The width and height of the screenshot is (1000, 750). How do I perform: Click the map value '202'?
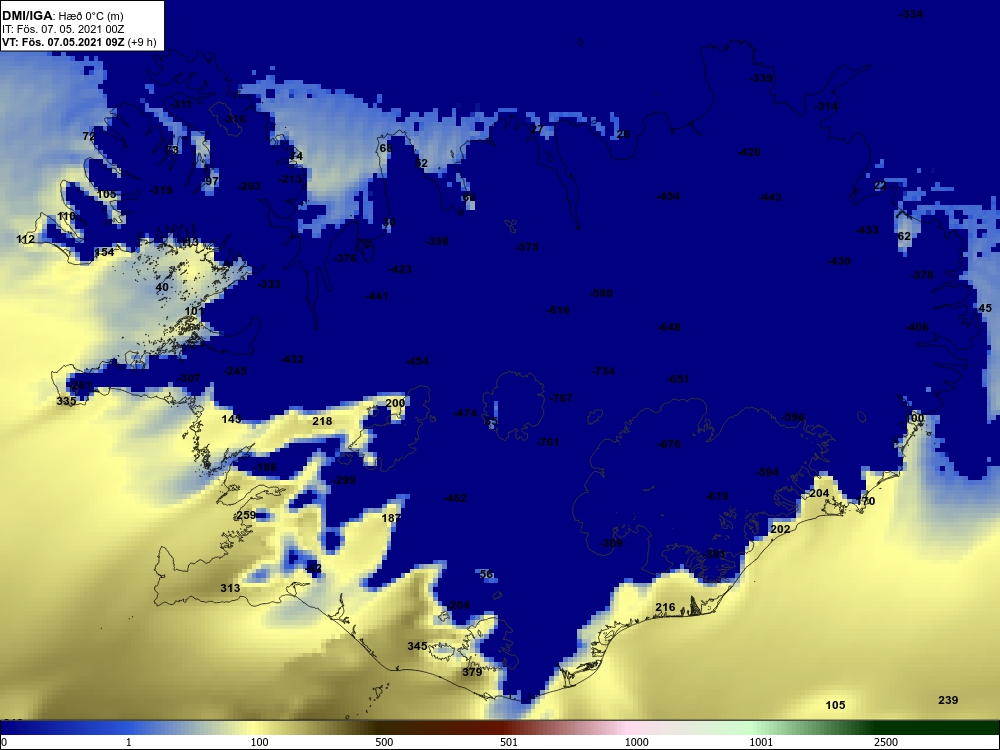[780, 529]
